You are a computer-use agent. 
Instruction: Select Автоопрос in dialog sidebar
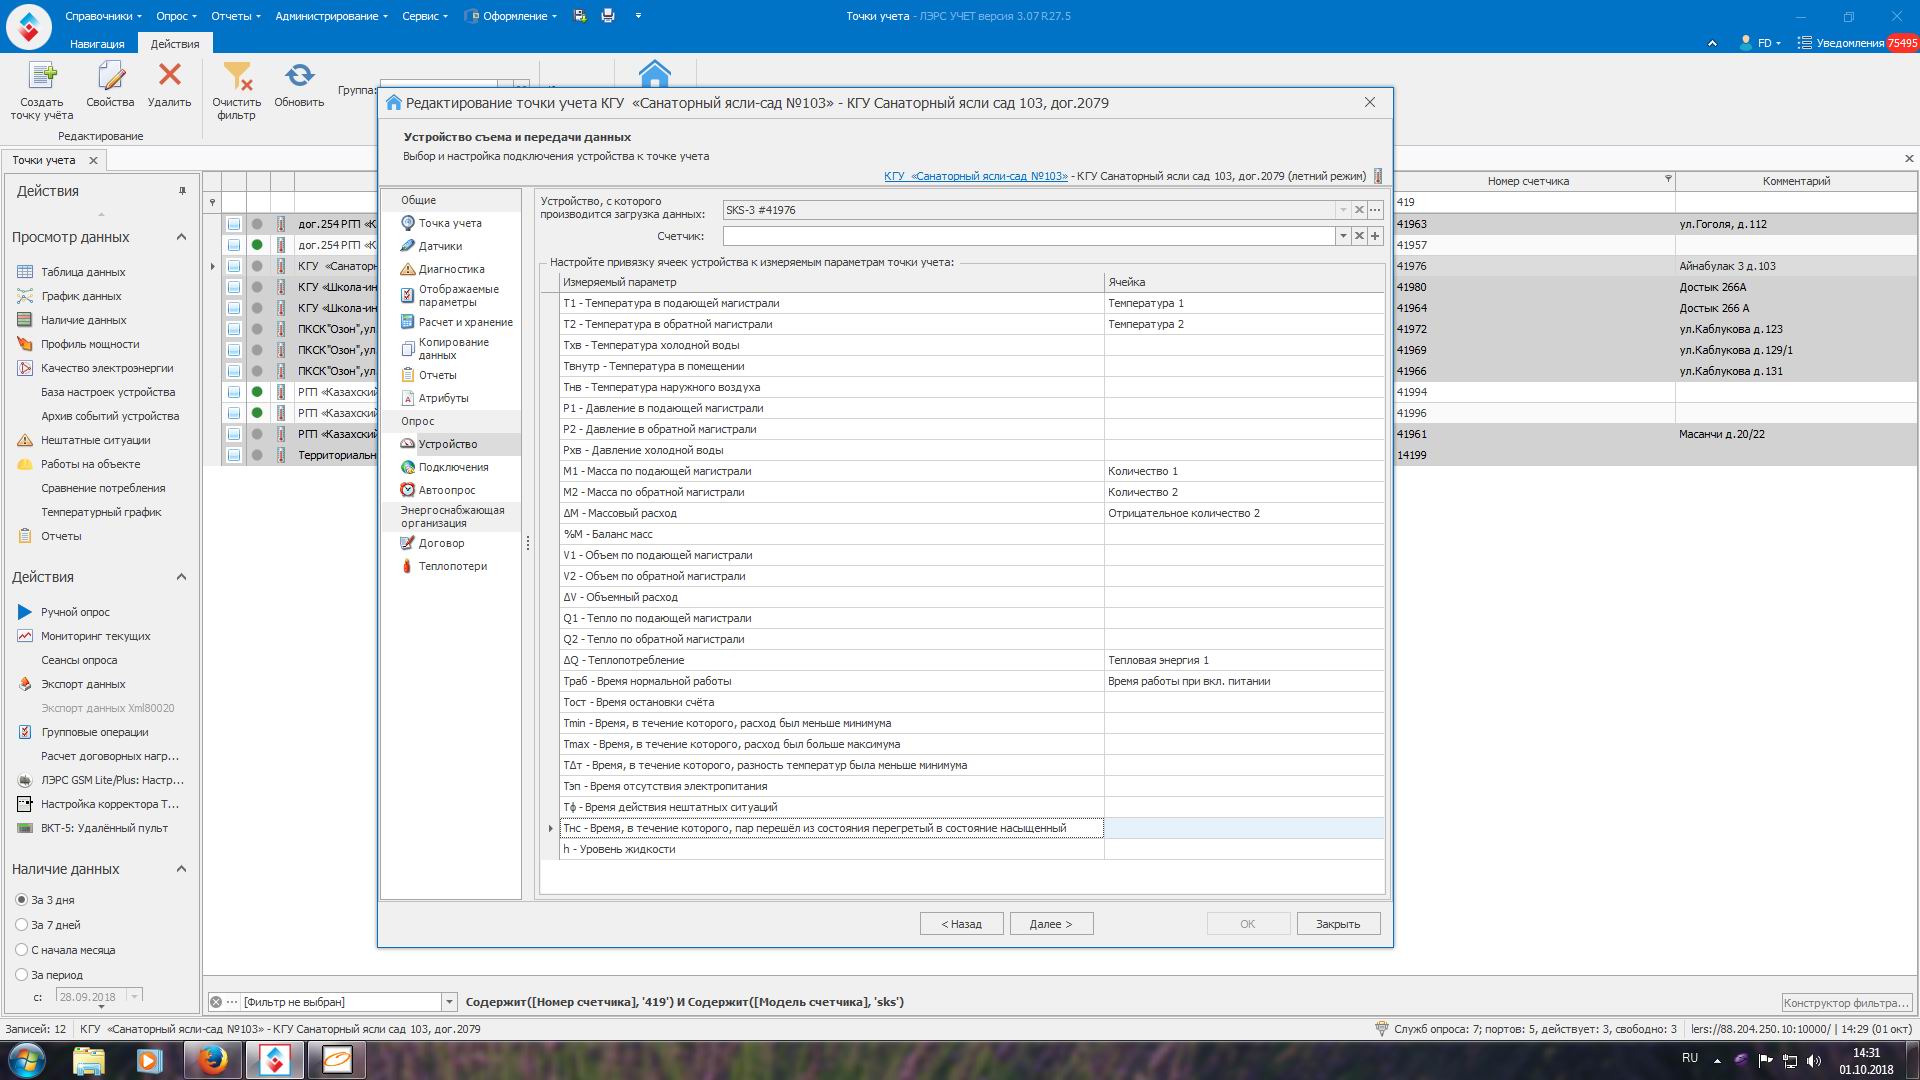(447, 490)
